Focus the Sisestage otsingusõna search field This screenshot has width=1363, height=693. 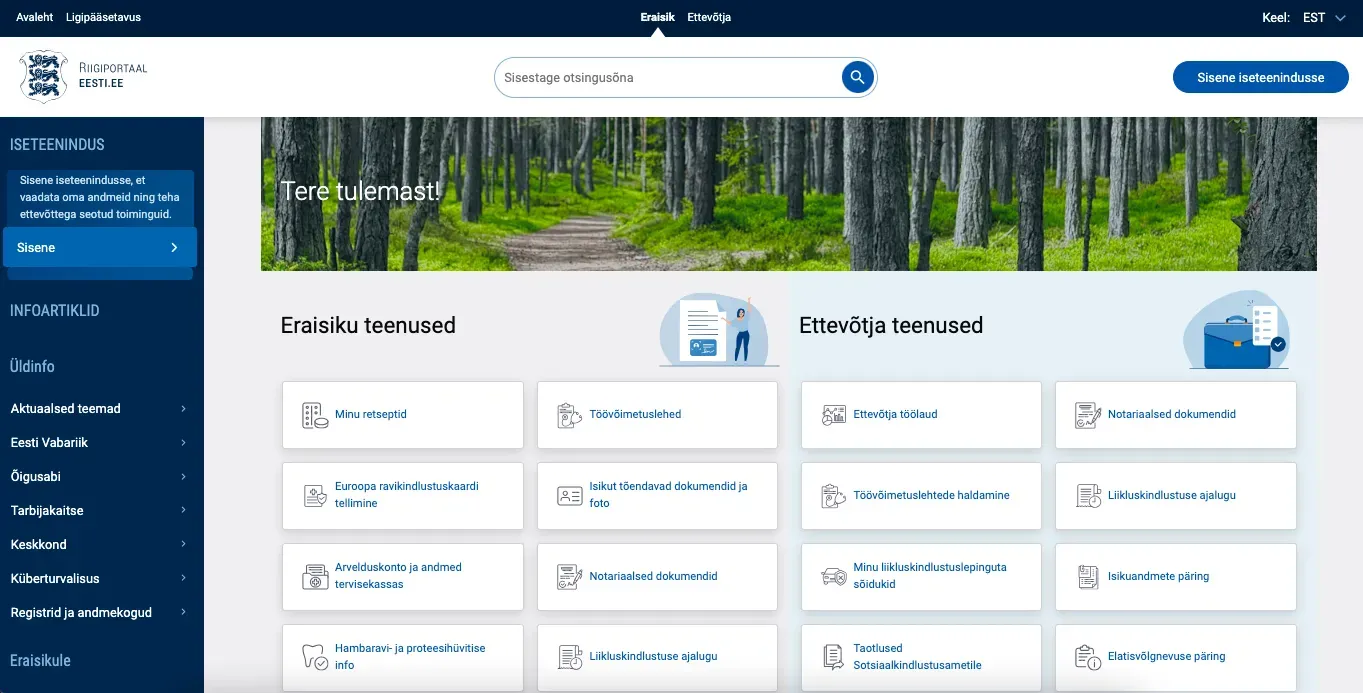coord(668,77)
